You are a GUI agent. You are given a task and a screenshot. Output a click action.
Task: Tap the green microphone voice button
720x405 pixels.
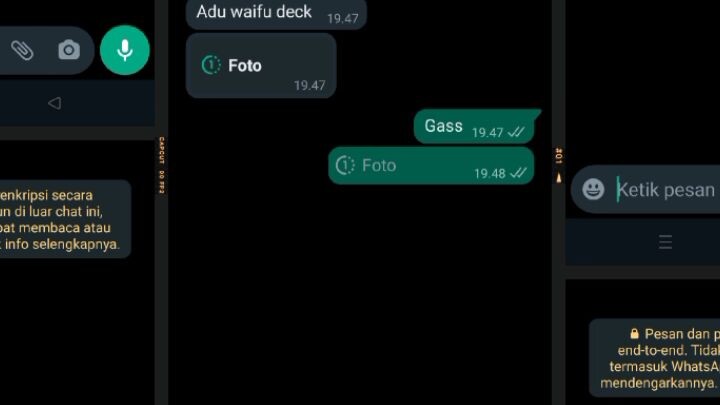[x=125, y=50]
